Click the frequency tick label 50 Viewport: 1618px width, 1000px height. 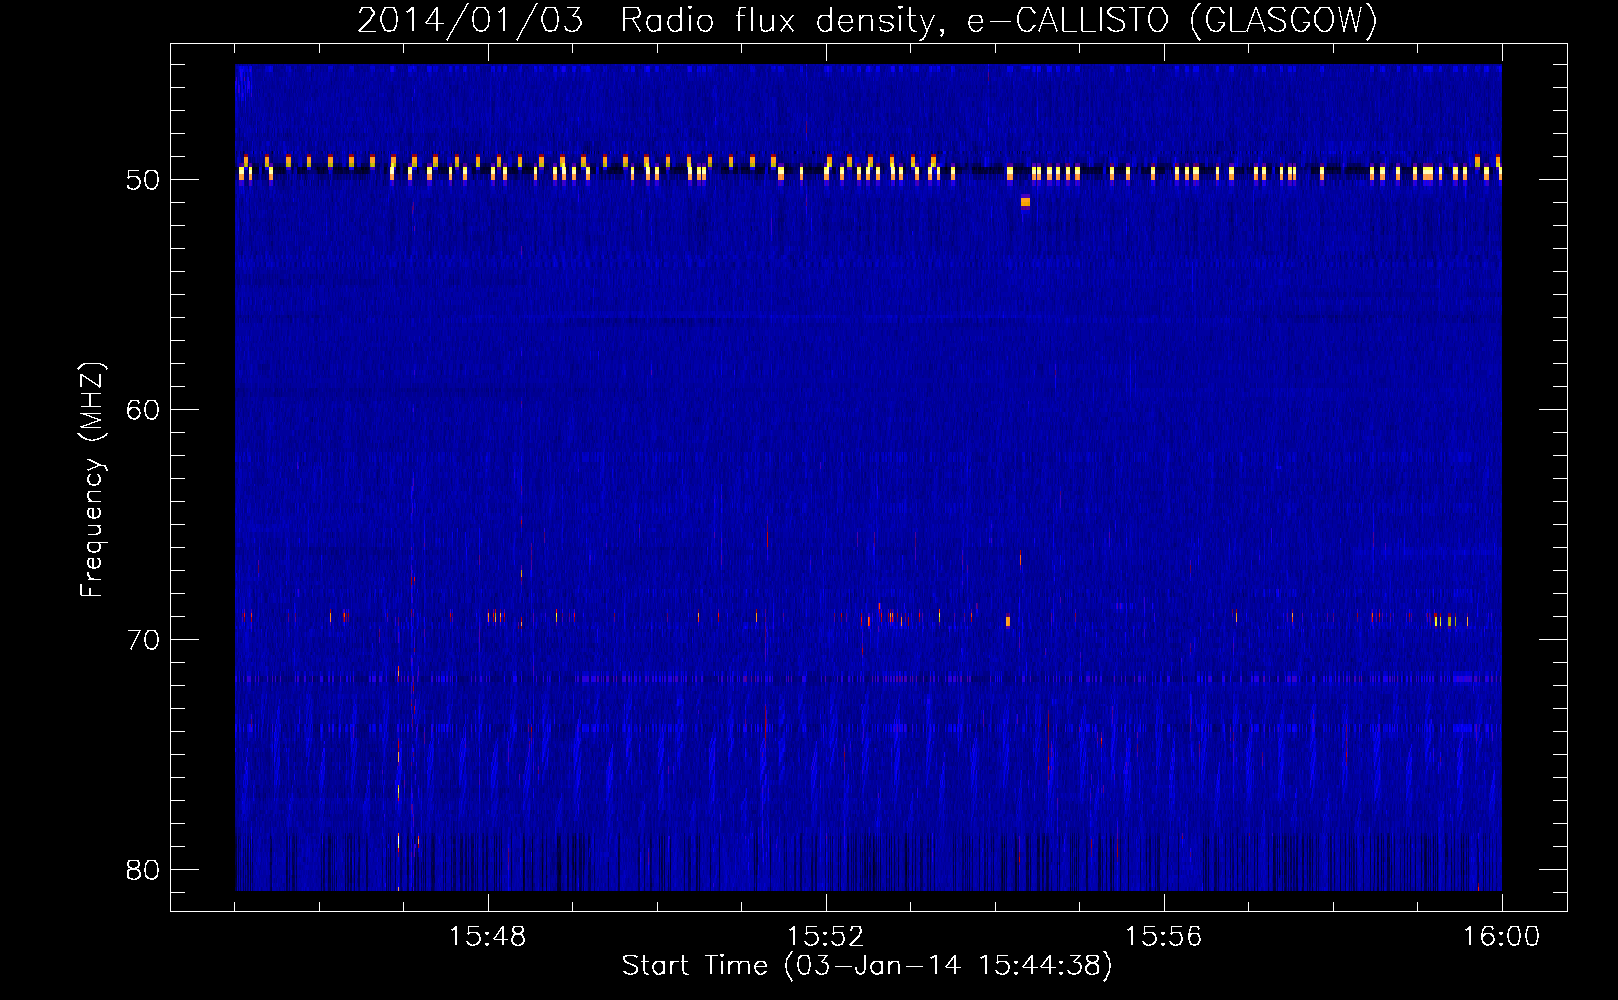[143, 180]
